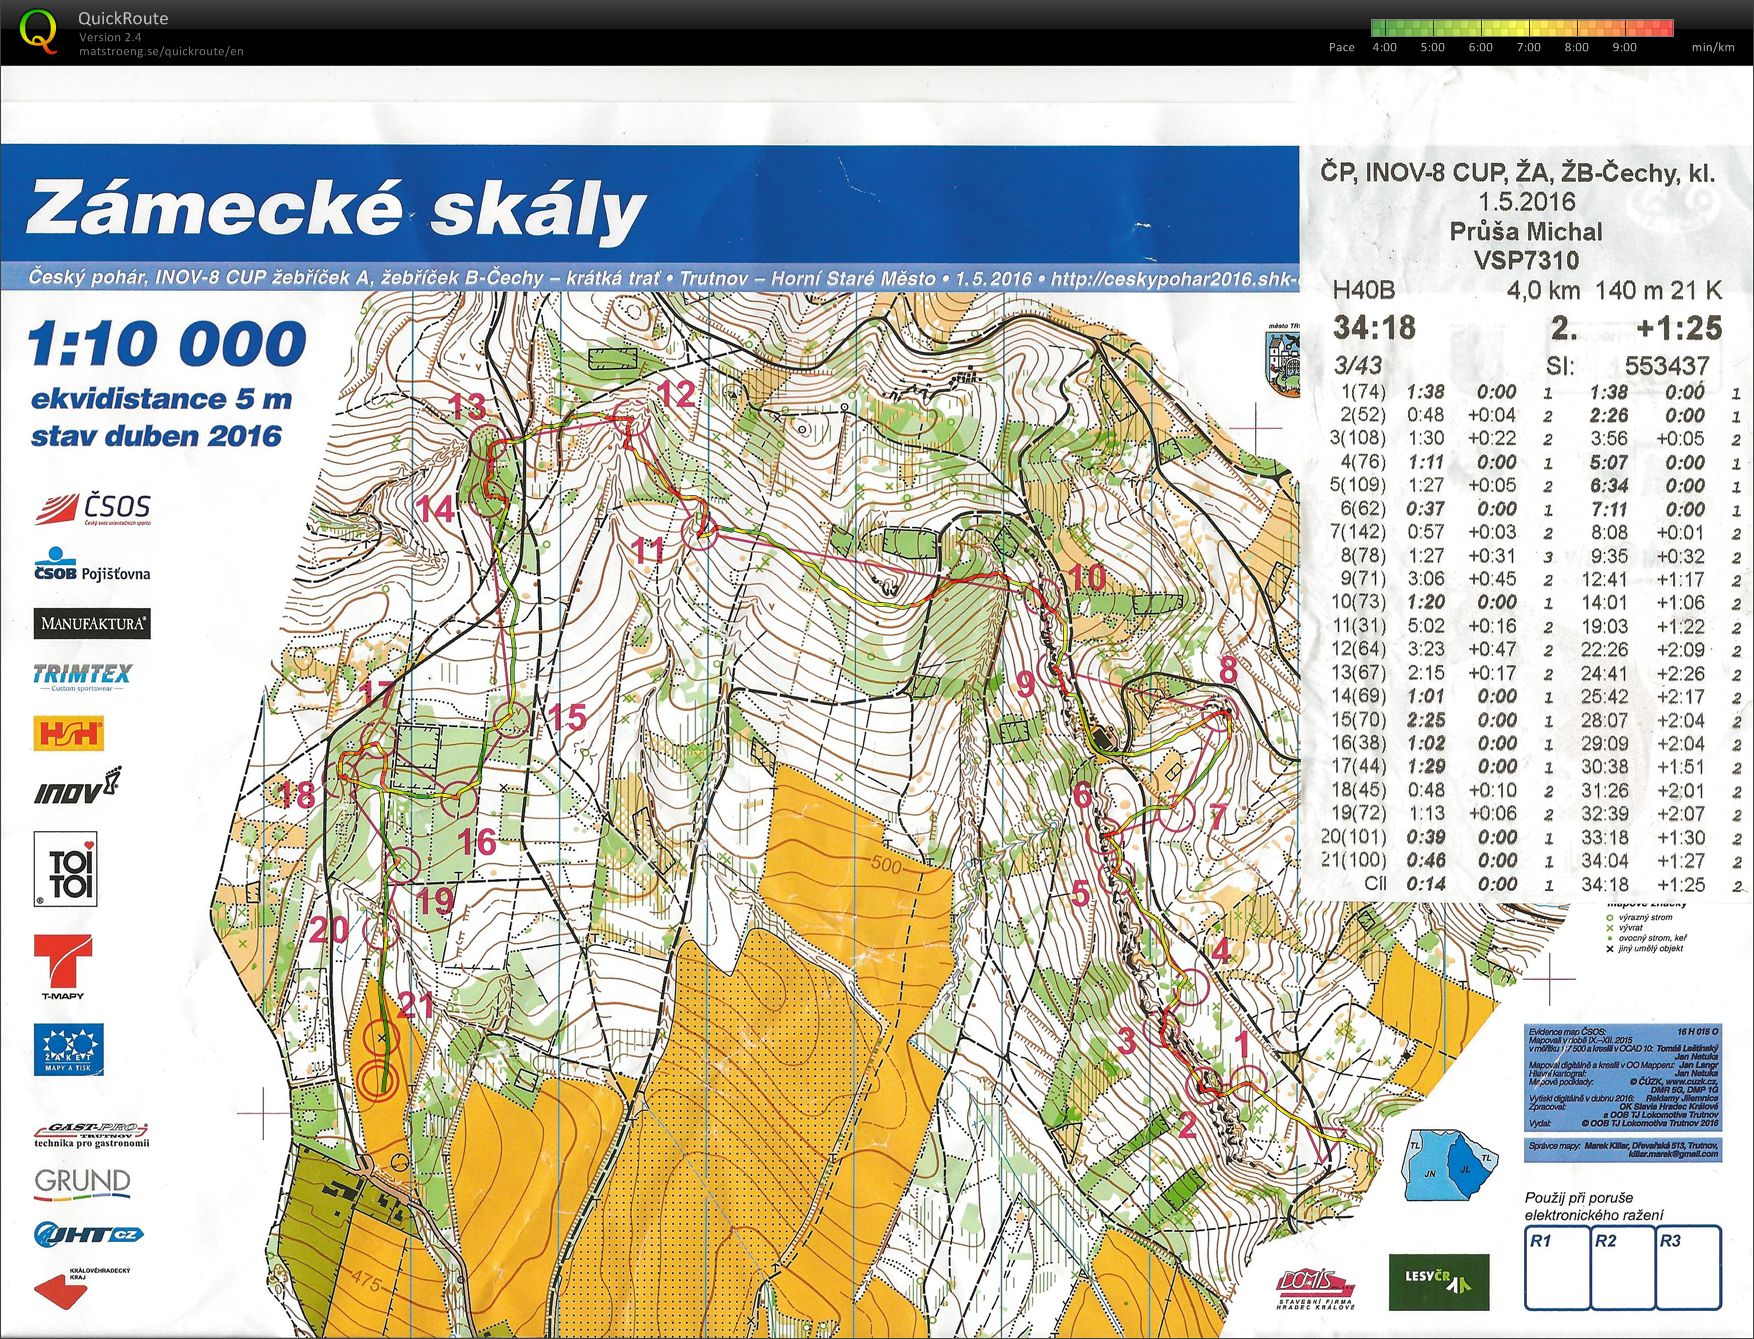
Task: Click the date 1.5.2016 on results slip
Action: (x=1527, y=202)
